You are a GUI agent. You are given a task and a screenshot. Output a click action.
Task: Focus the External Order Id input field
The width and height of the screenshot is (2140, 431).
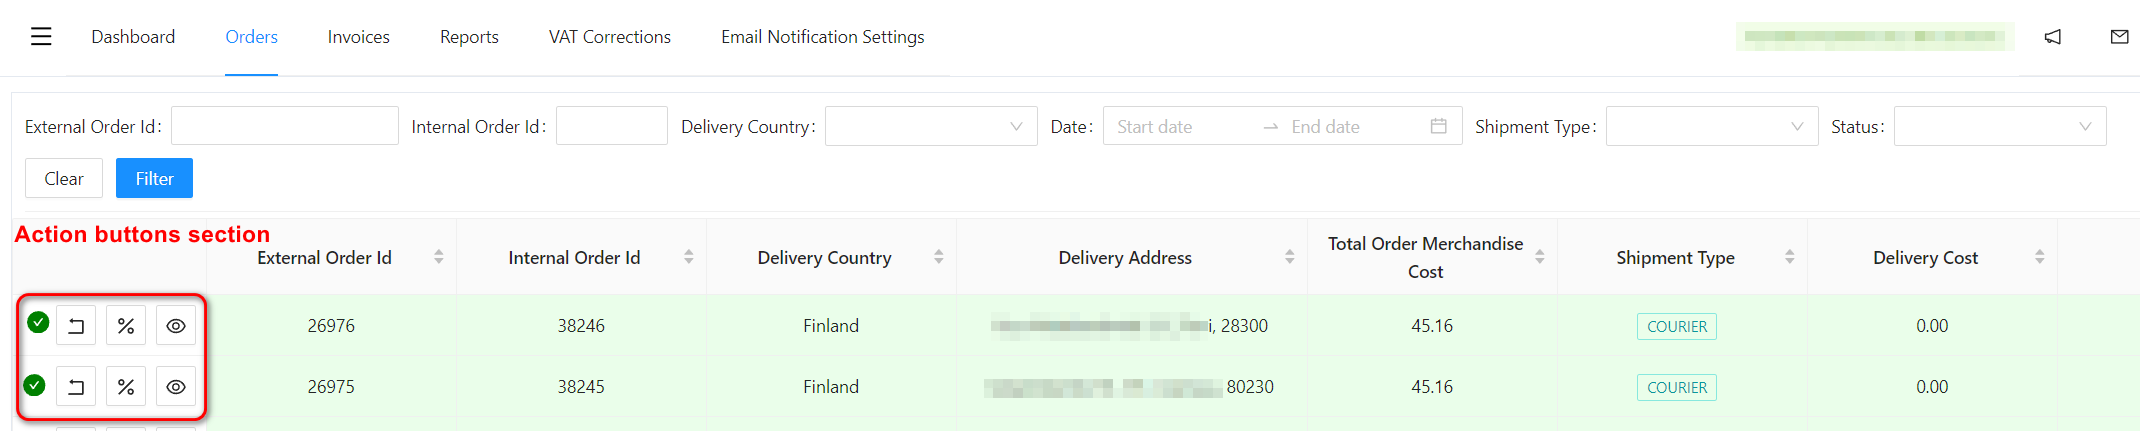[285, 126]
